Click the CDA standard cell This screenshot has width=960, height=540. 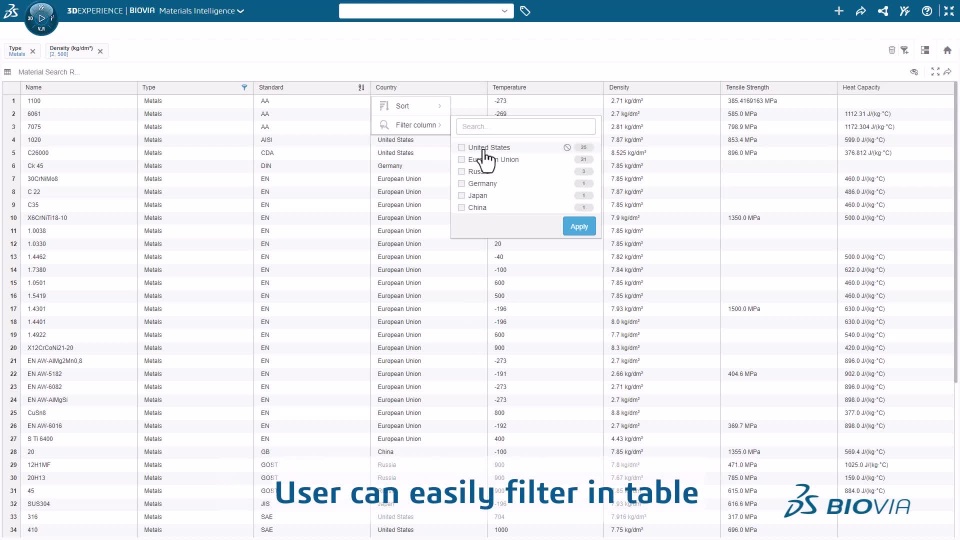312,152
